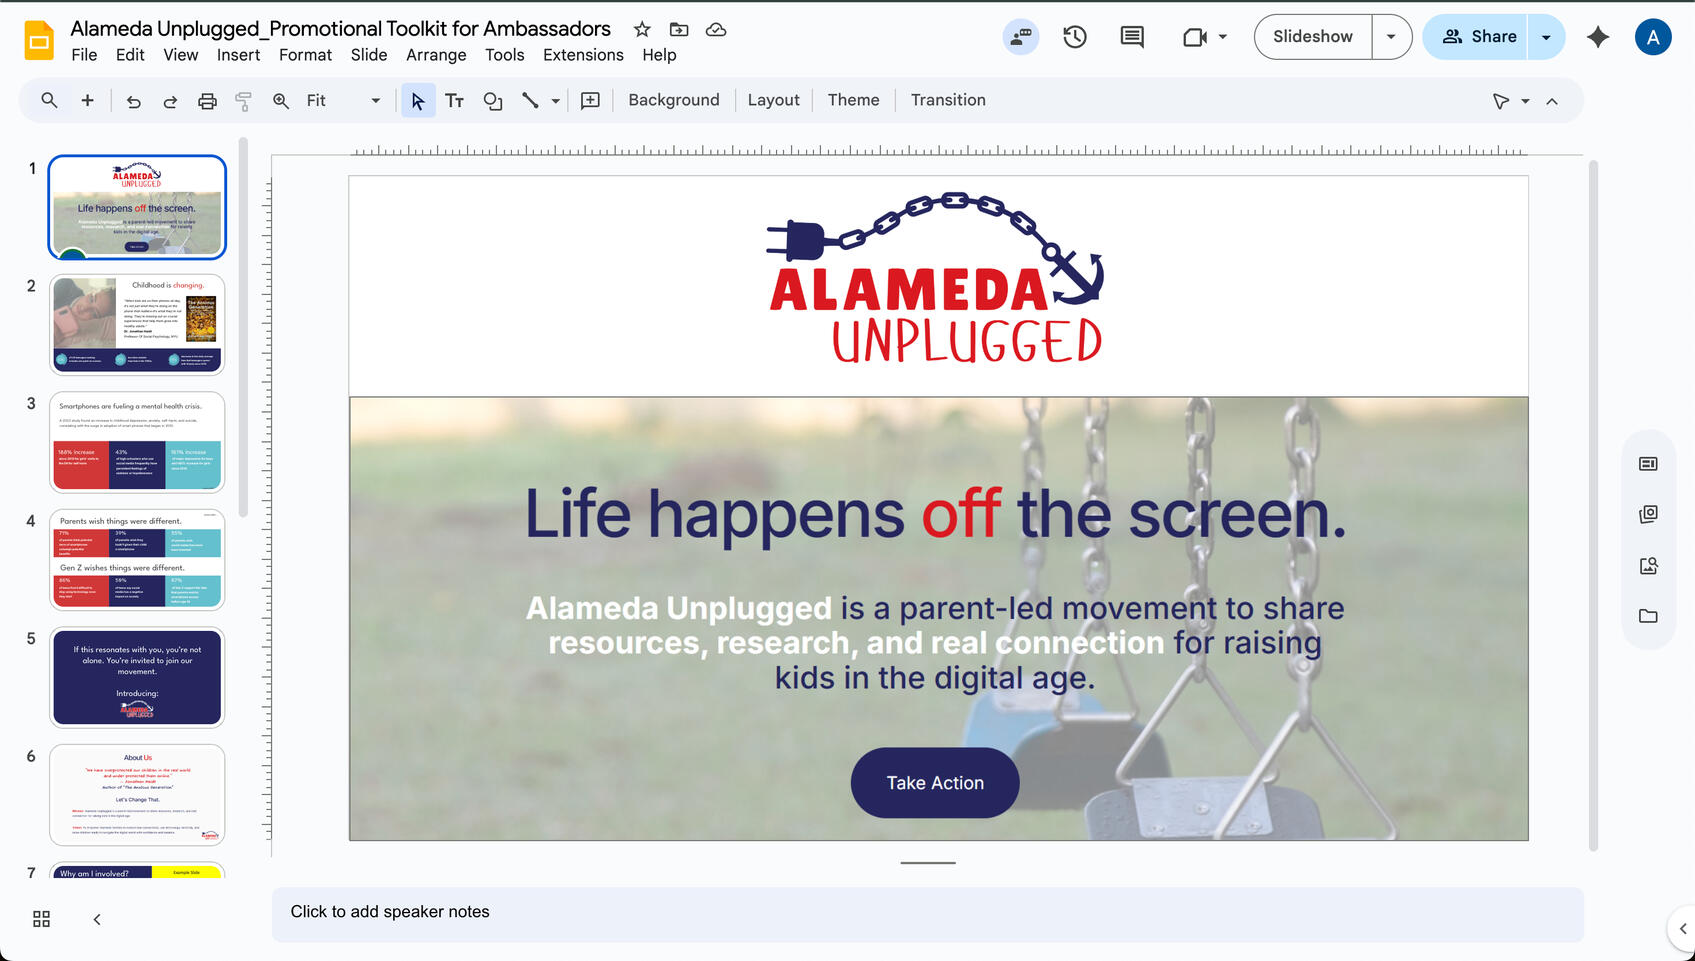
Task: Open the Arrange menu
Action: point(436,55)
